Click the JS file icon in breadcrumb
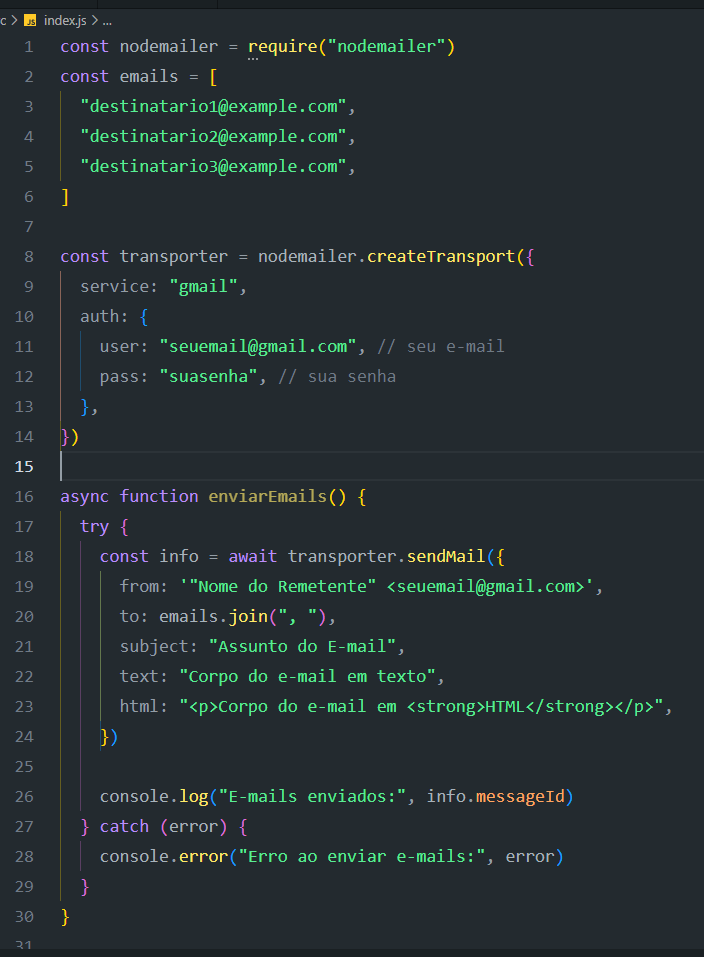This screenshot has height=957, width=704. [x=30, y=21]
